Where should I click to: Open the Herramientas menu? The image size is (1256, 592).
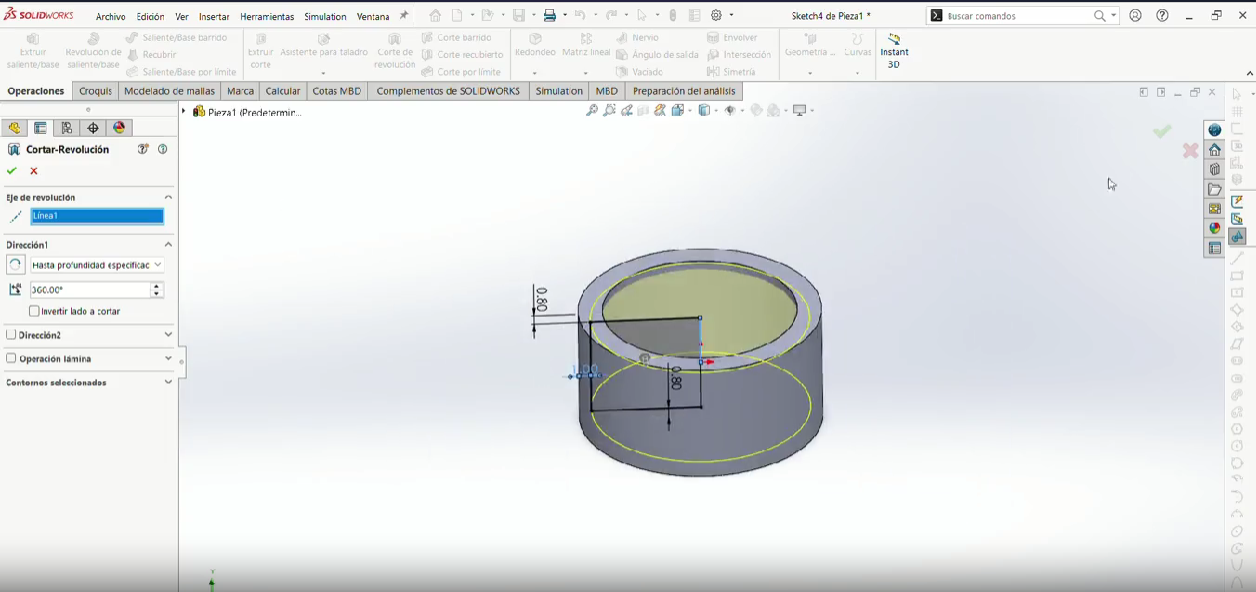tap(267, 17)
